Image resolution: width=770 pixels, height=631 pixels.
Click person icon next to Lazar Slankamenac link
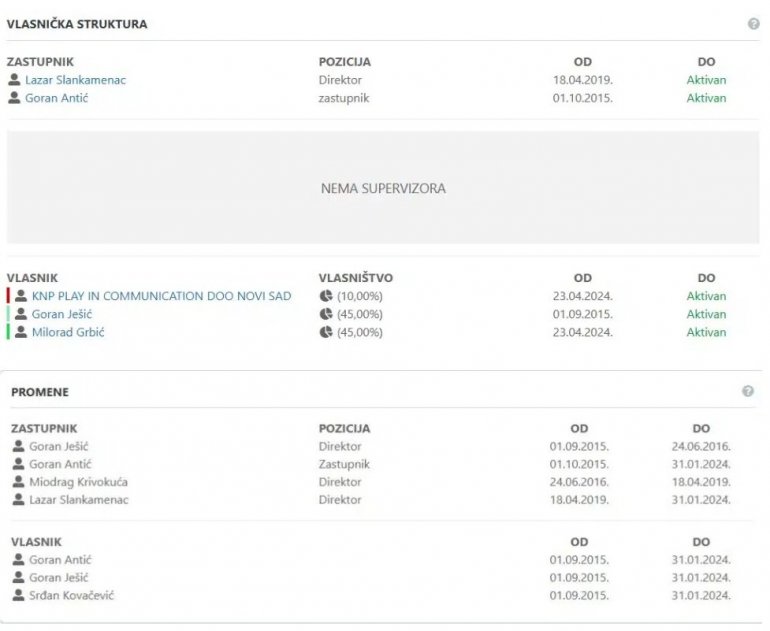tap(14, 80)
